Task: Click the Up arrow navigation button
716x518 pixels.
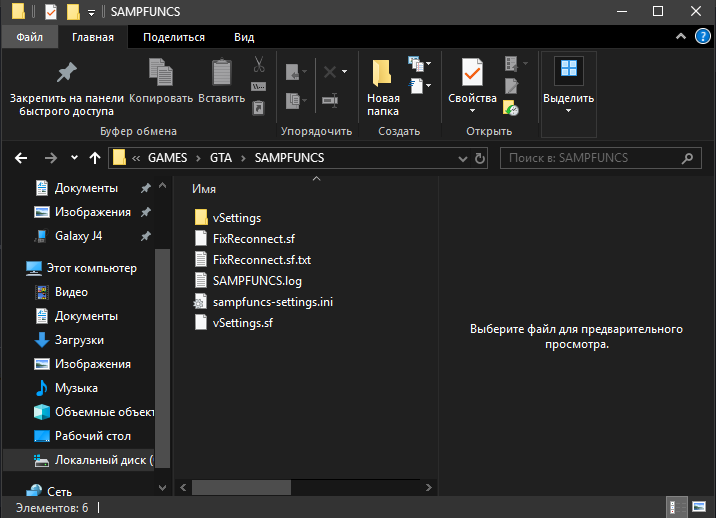Action: [x=96, y=158]
